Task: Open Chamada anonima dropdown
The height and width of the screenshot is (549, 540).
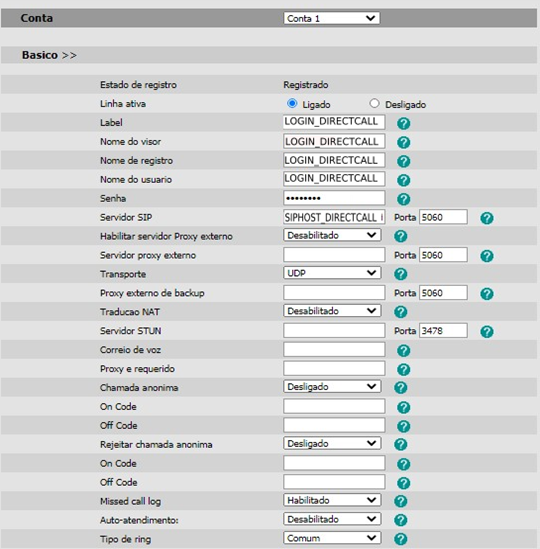Action: (332, 387)
